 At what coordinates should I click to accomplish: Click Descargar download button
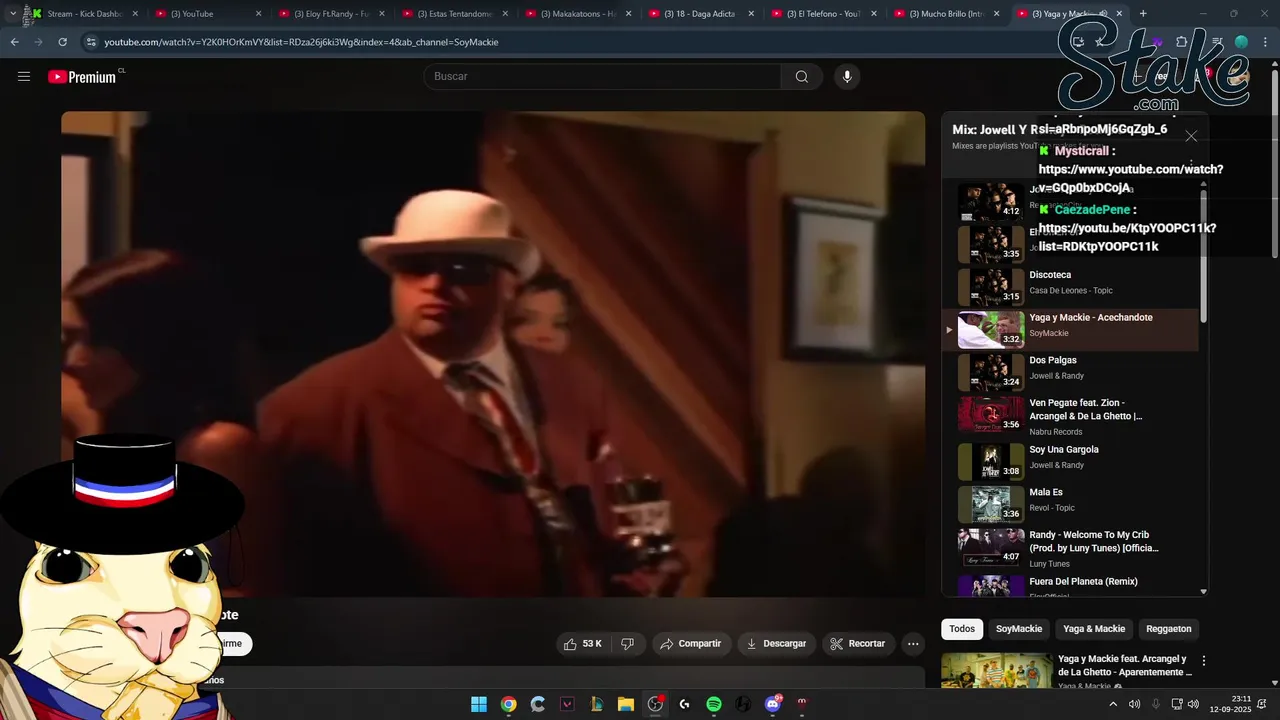776,644
